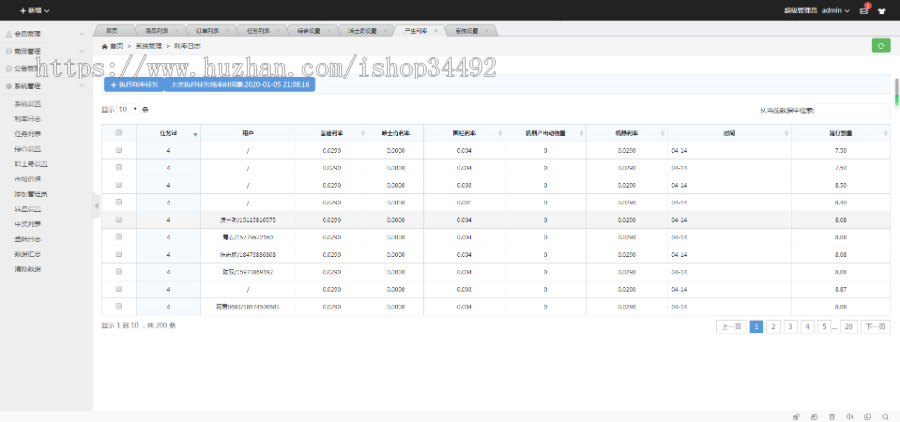Select 任务列表 in the sidebar menu
The width and height of the screenshot is (900, 422).
(28, 132)
